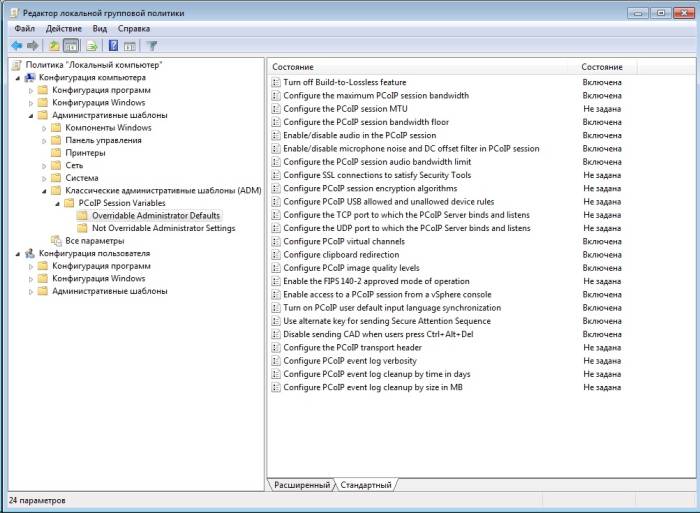The image size is (700, 513).
Task: Click the policy icon for Configure PCoIP image quality levels
Action: tap(276, 268)
